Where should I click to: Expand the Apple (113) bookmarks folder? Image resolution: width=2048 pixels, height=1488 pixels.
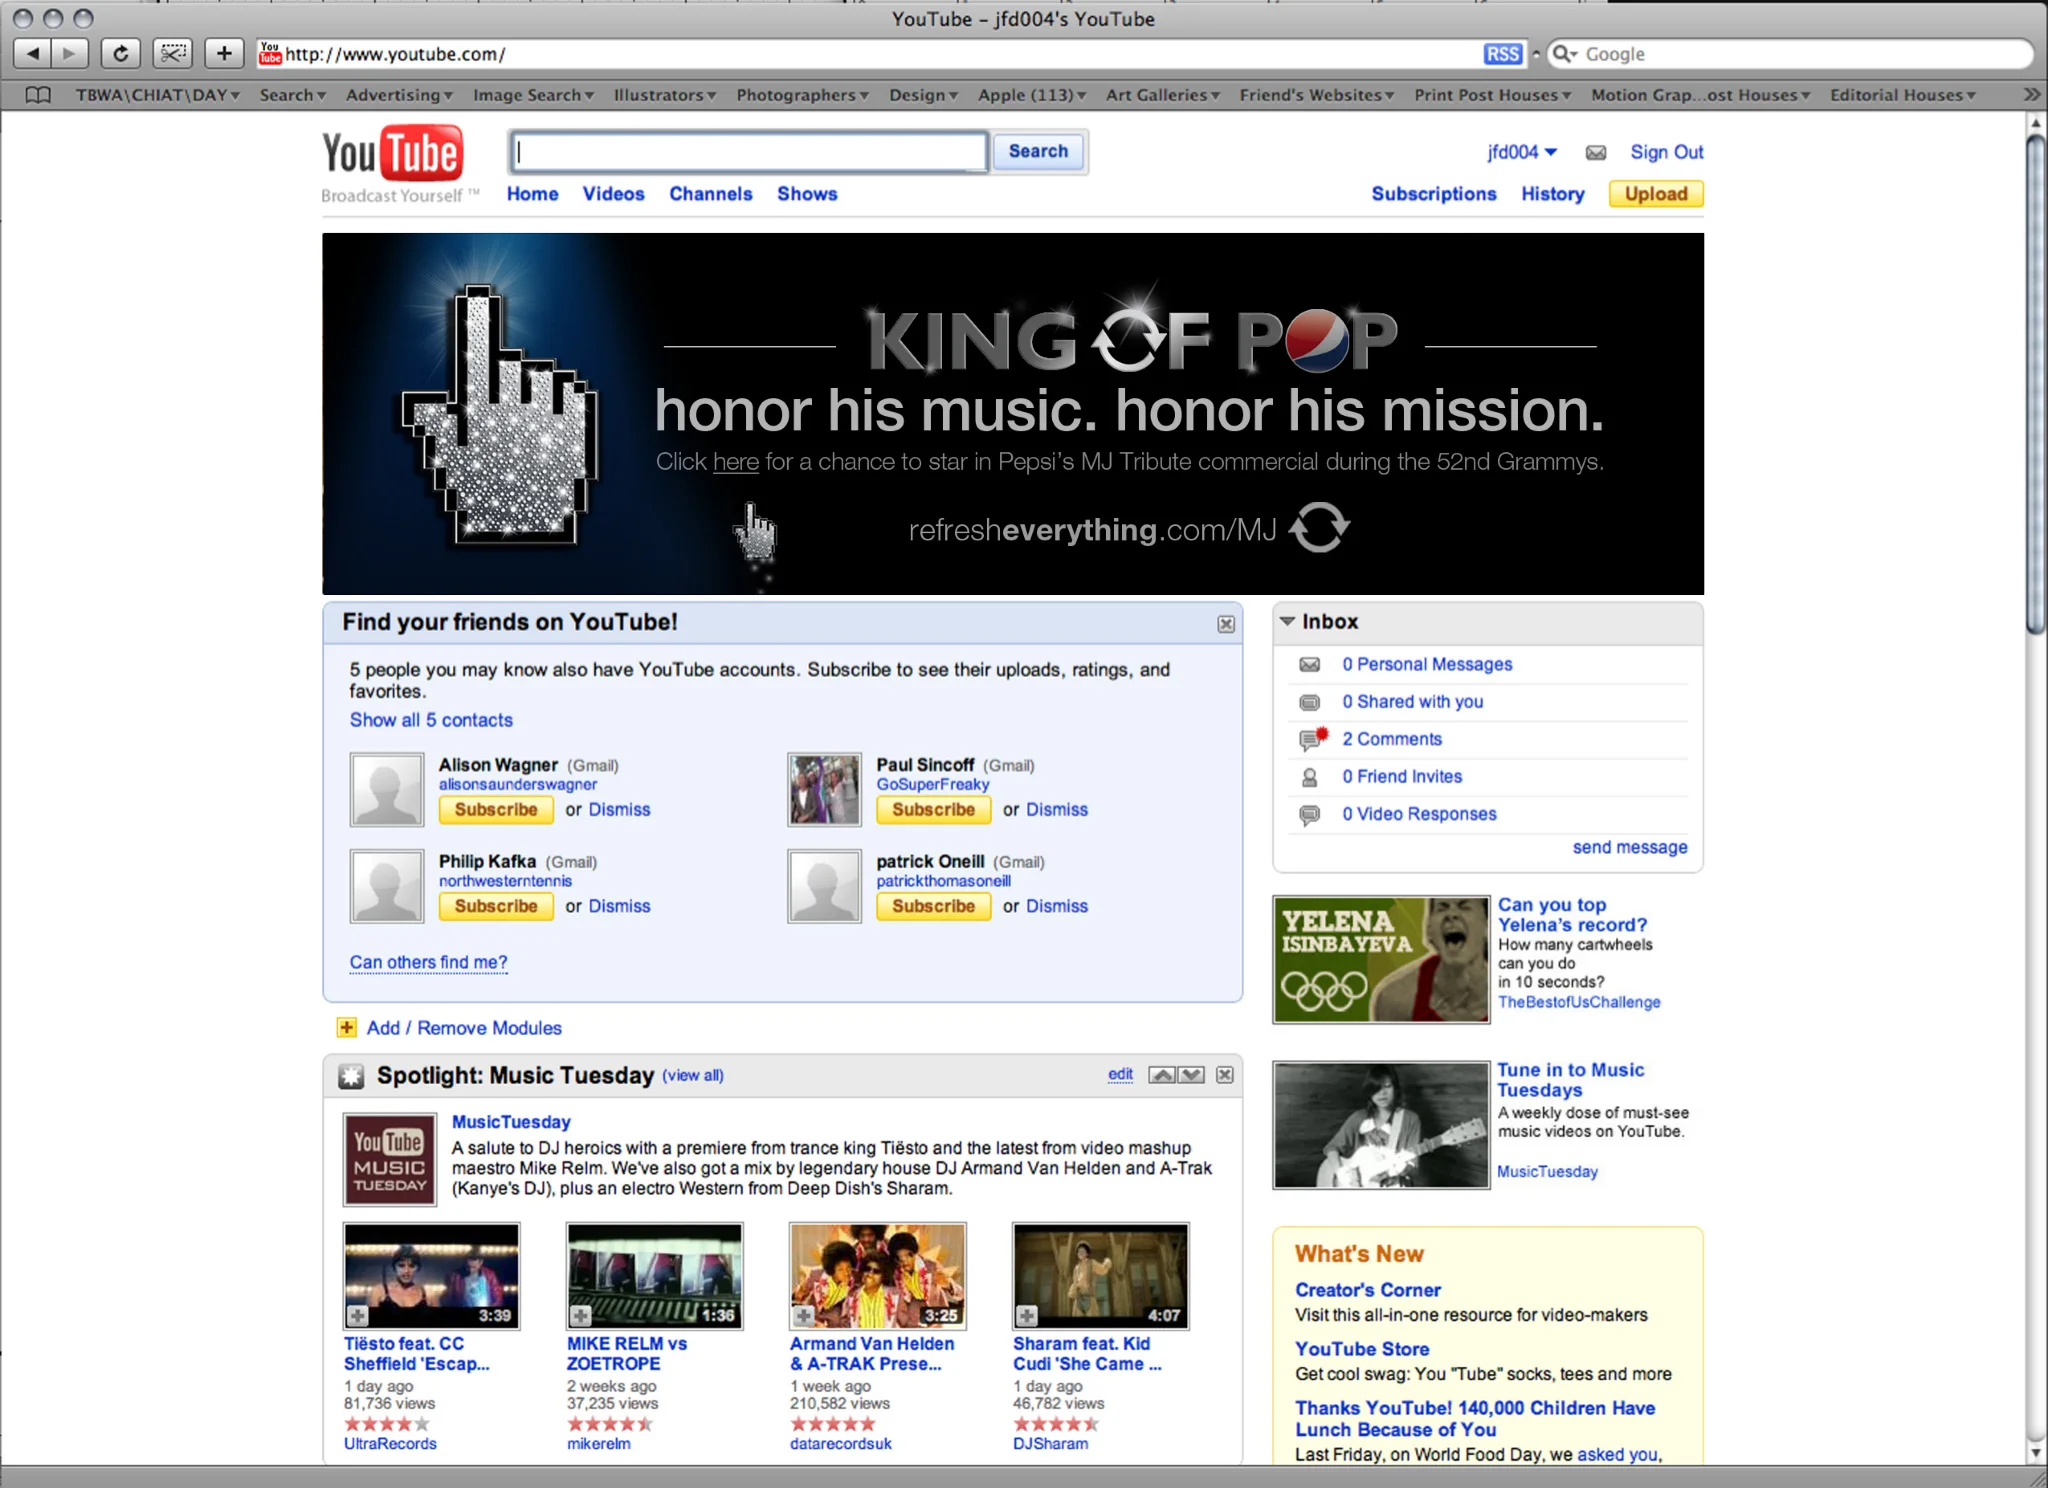click(x=1032, y=95)
